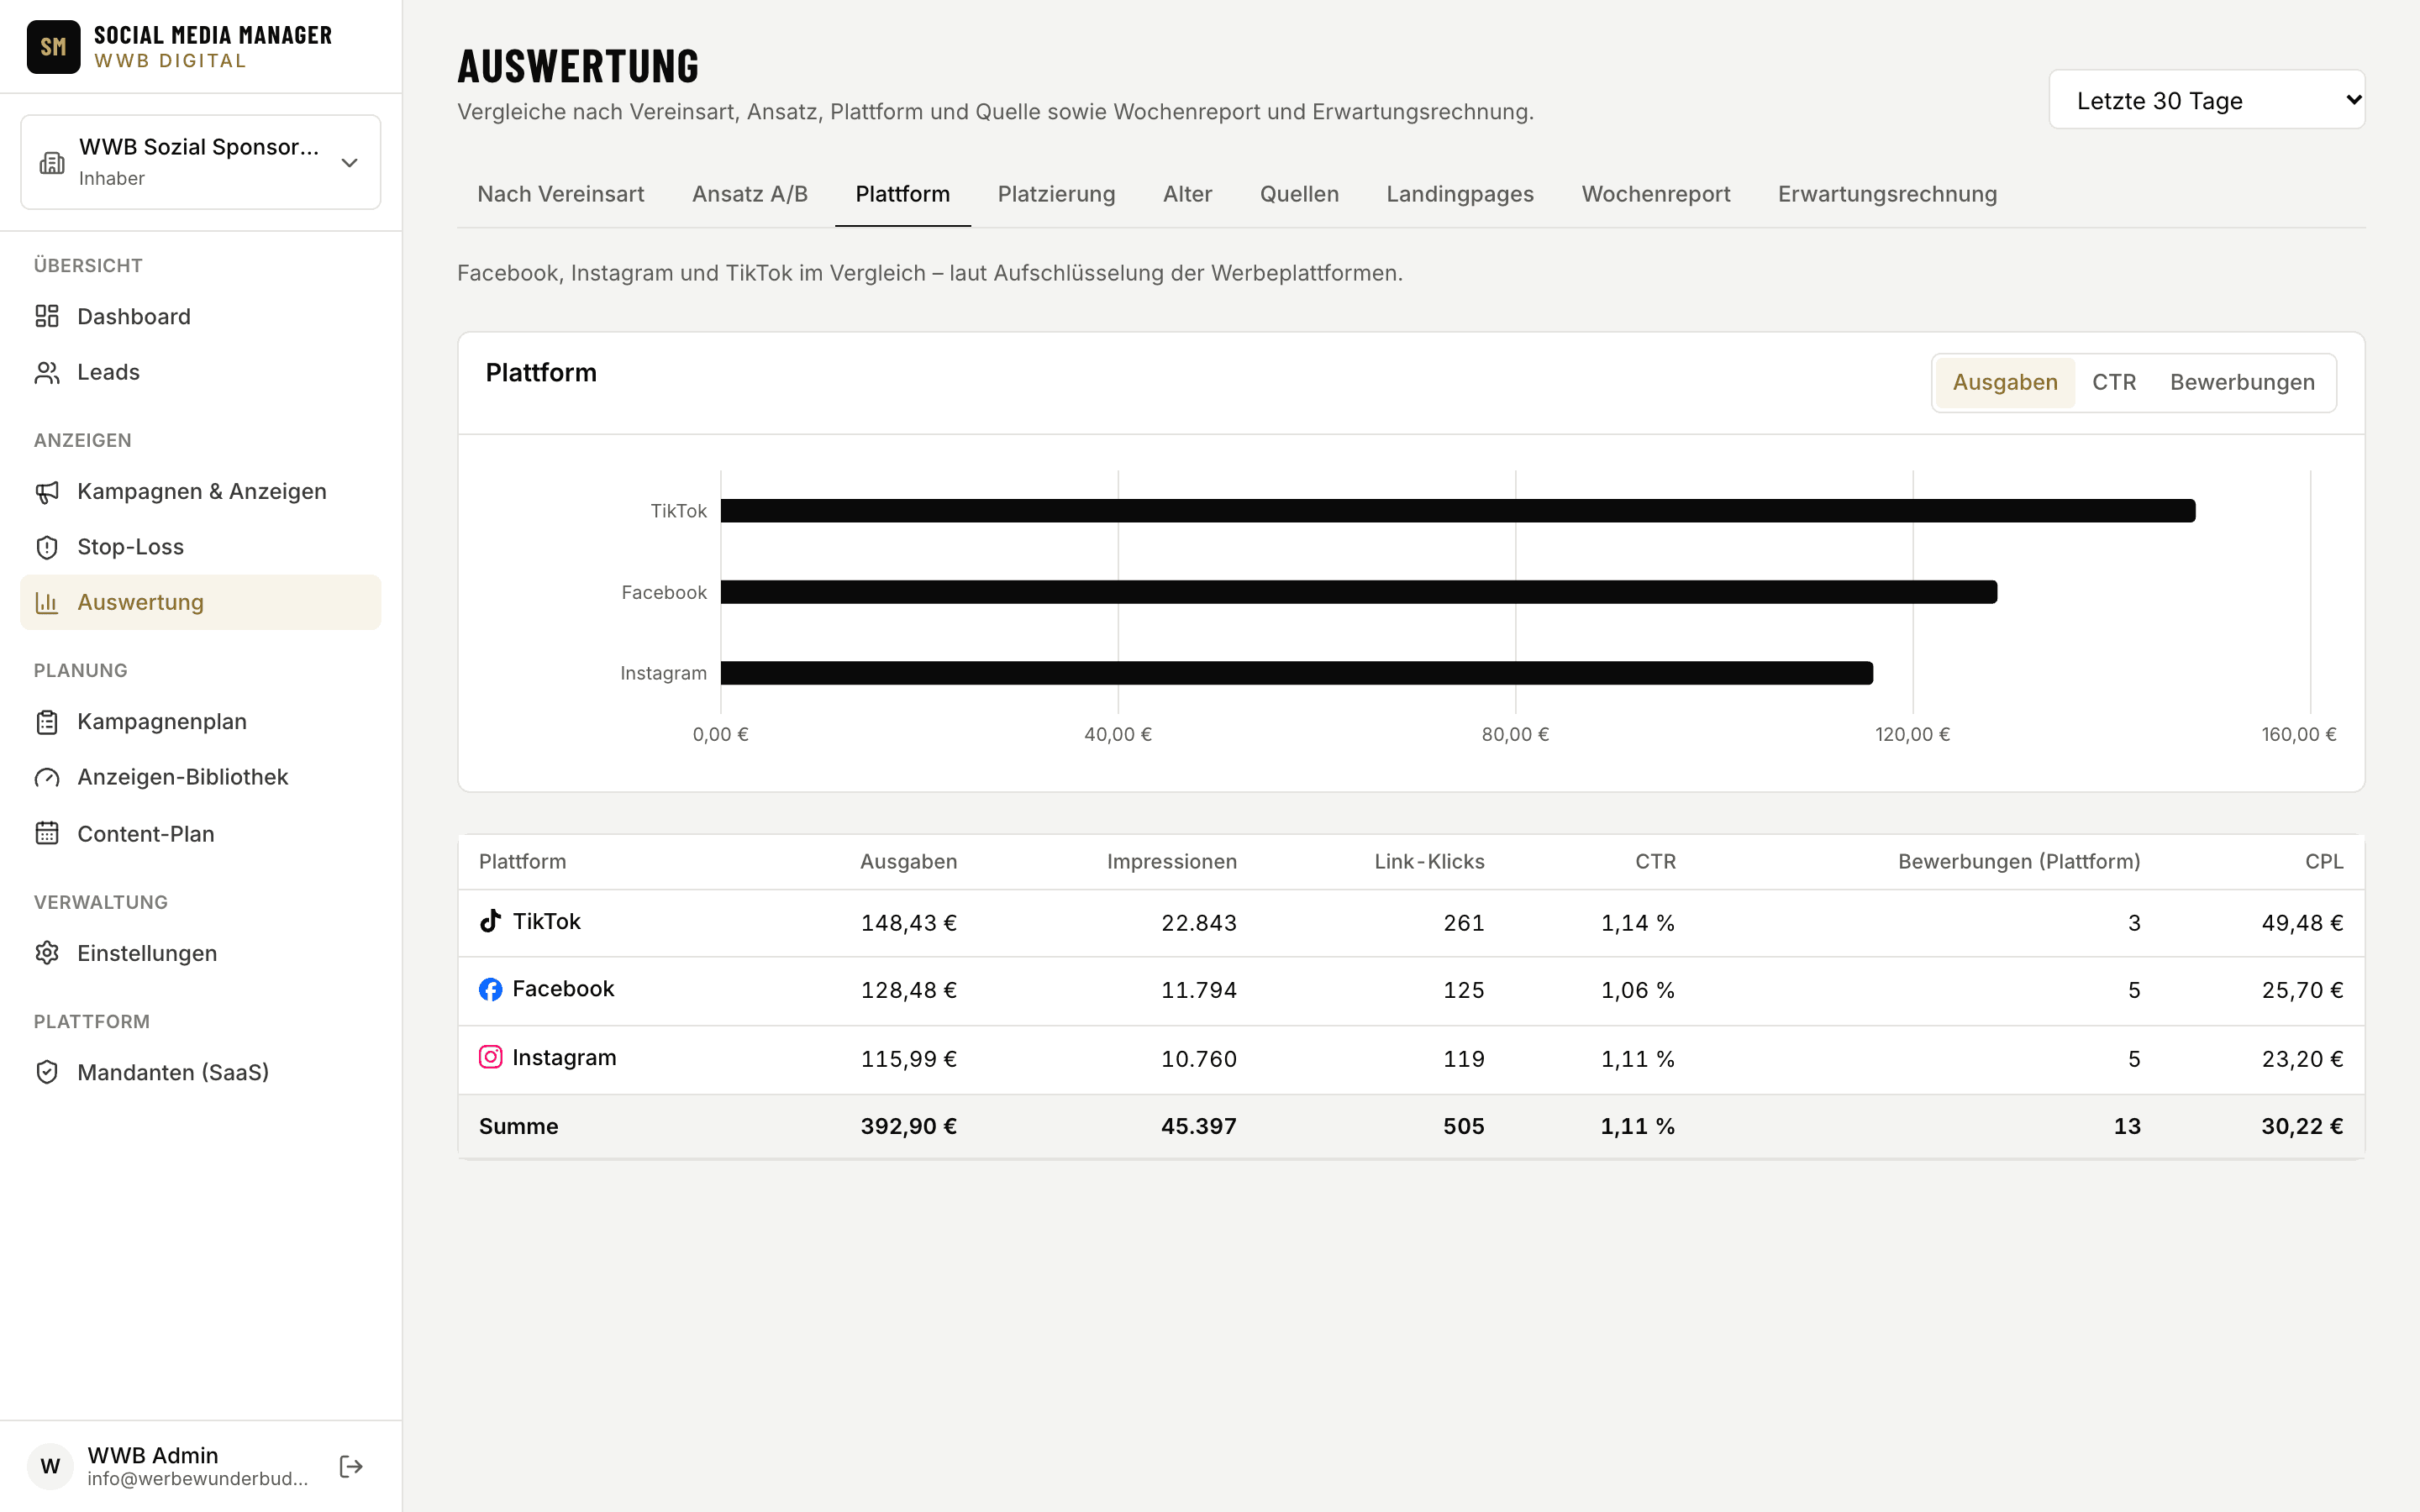
Task: Click the Instagram logo in the table
Action: (x=490, y=1057)
